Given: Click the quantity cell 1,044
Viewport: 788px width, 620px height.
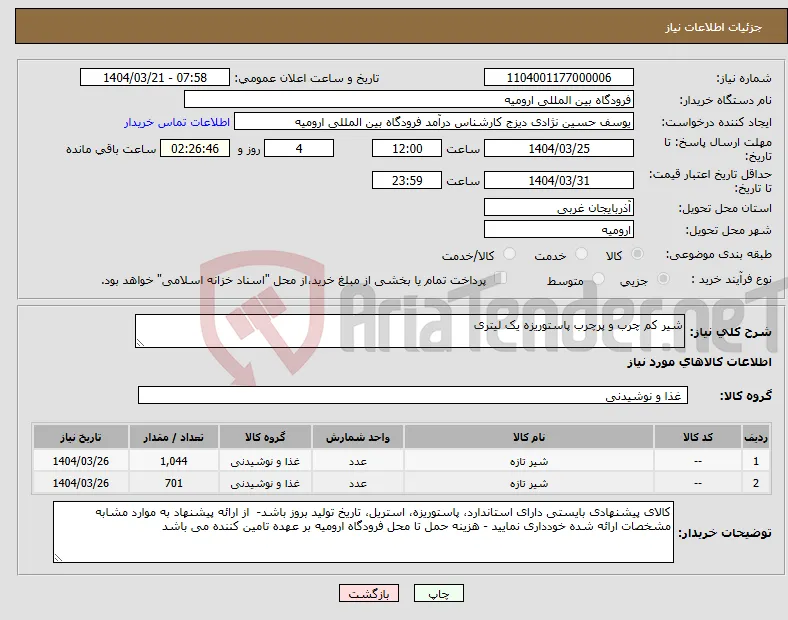Looking at the screenshot, I should coord(173,461).
